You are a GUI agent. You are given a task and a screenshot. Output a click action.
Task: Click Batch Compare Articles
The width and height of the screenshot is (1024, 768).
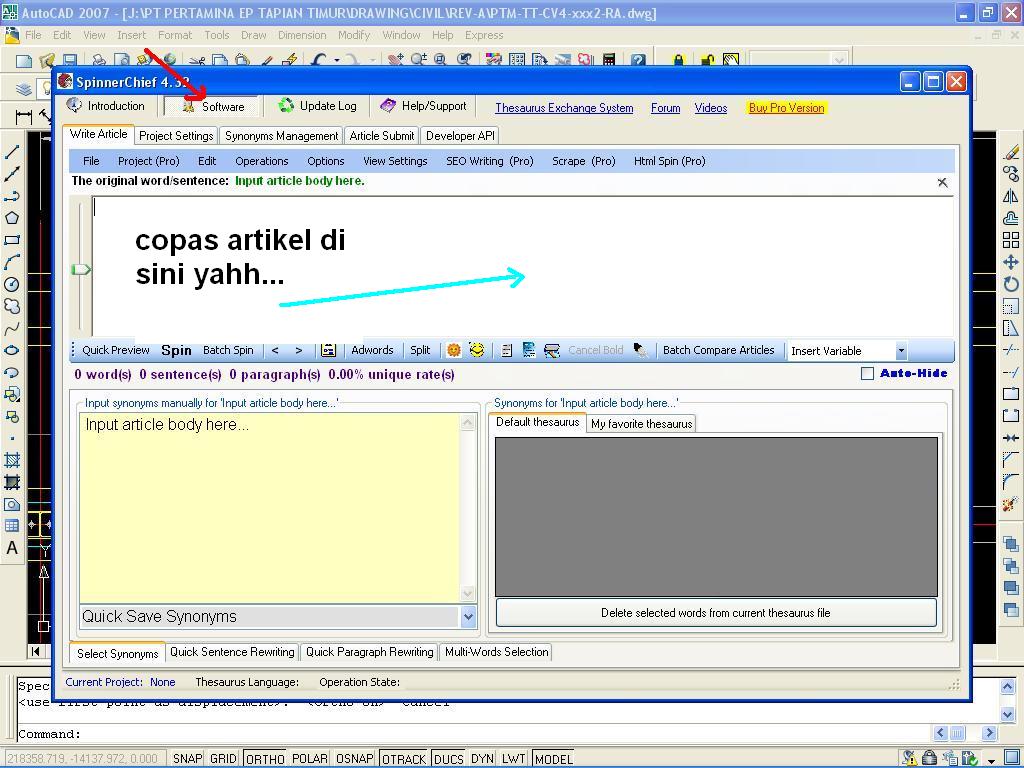point(718,350)
